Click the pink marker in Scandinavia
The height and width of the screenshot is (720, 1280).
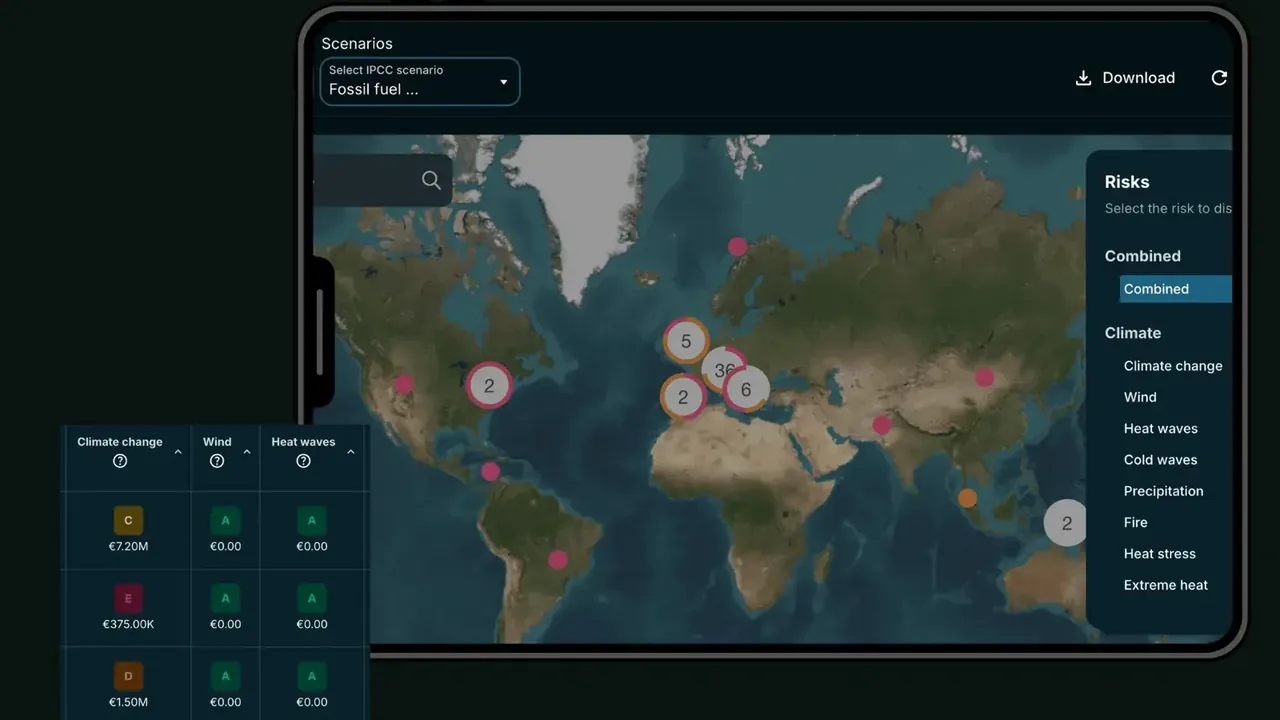click(737, 247)
